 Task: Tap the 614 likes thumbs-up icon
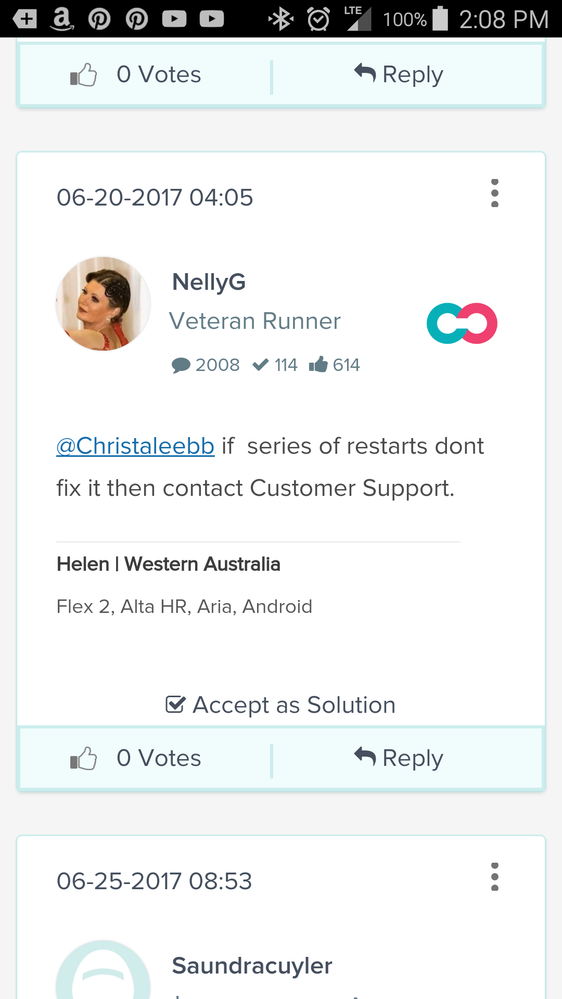(x=318, y=364)
